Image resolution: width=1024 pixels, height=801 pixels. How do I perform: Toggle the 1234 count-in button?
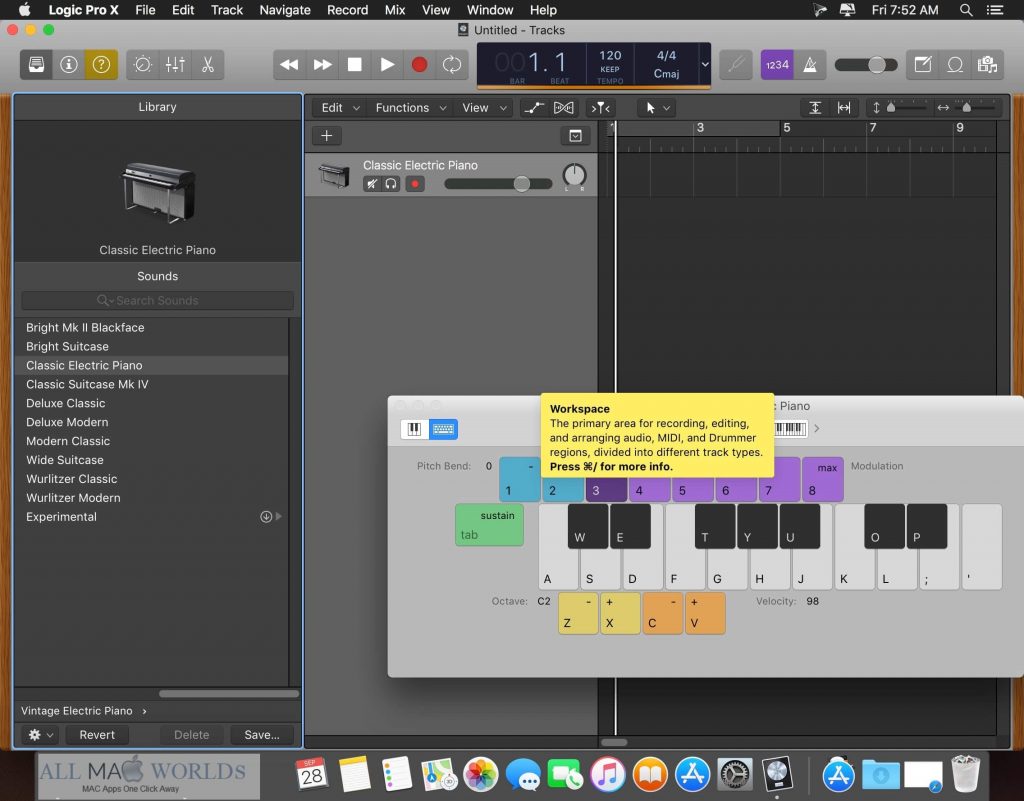(777, 65)
